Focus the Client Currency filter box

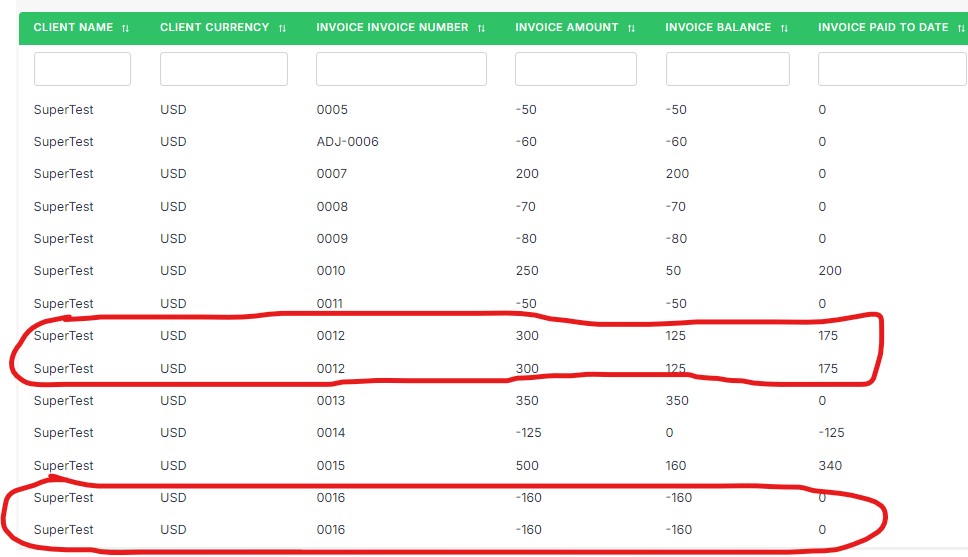click(x=223, y=69)
